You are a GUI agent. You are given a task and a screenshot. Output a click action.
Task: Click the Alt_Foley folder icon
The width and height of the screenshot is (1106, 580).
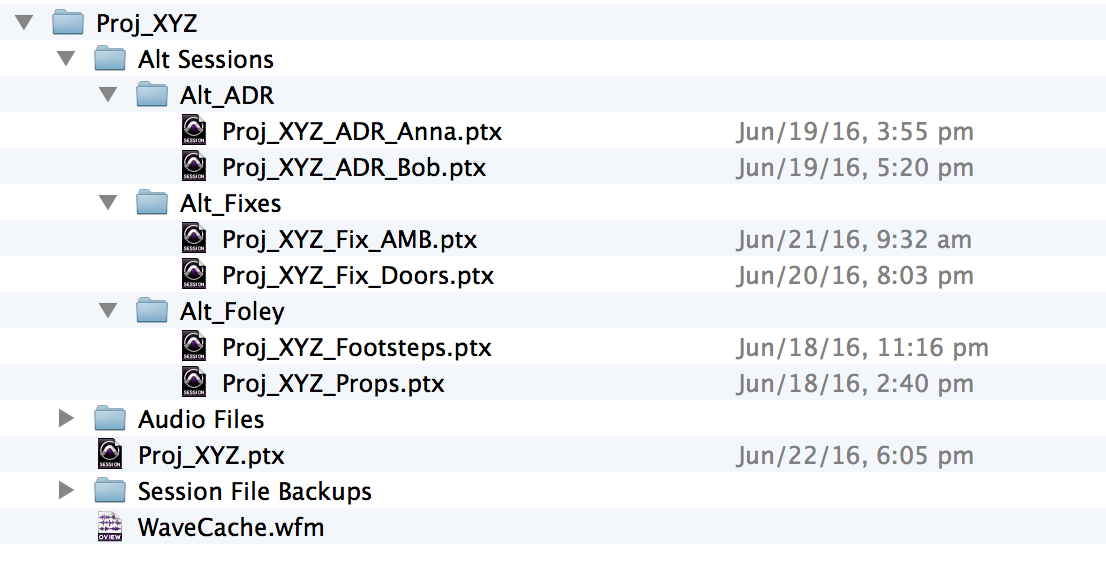152,311
